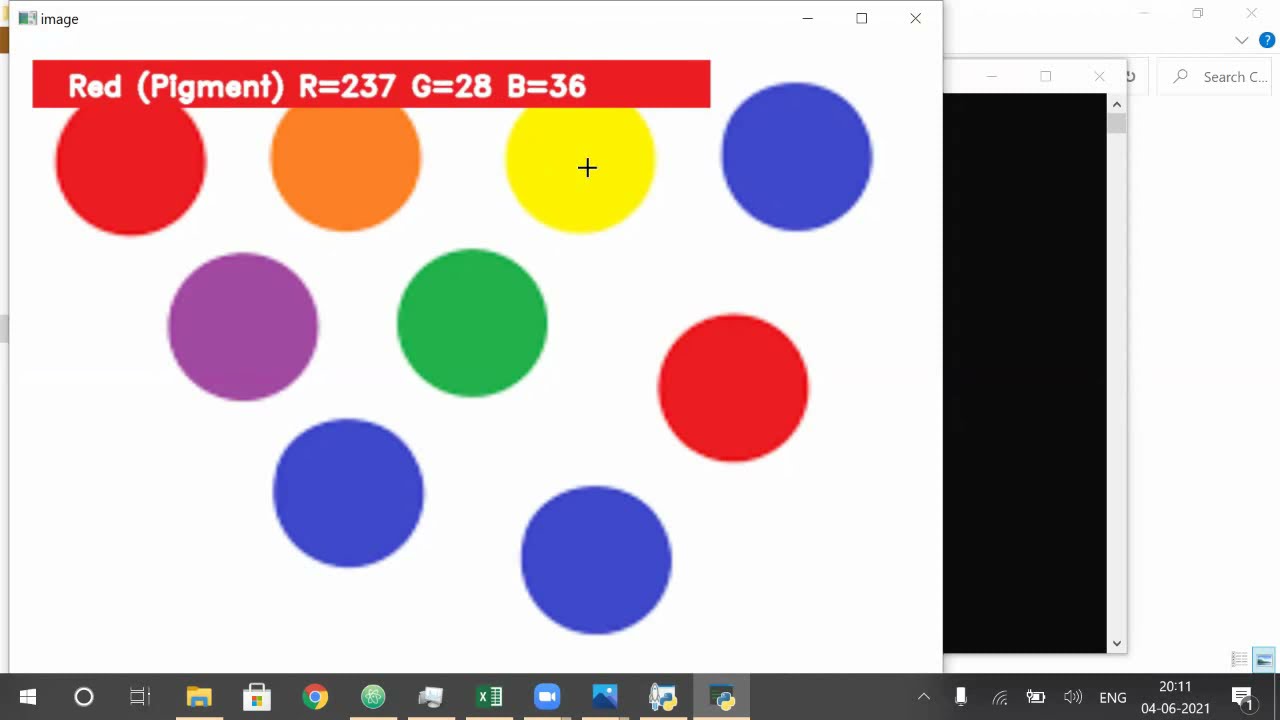
Task: Click the green circle in the image
Action: [472, 323]
